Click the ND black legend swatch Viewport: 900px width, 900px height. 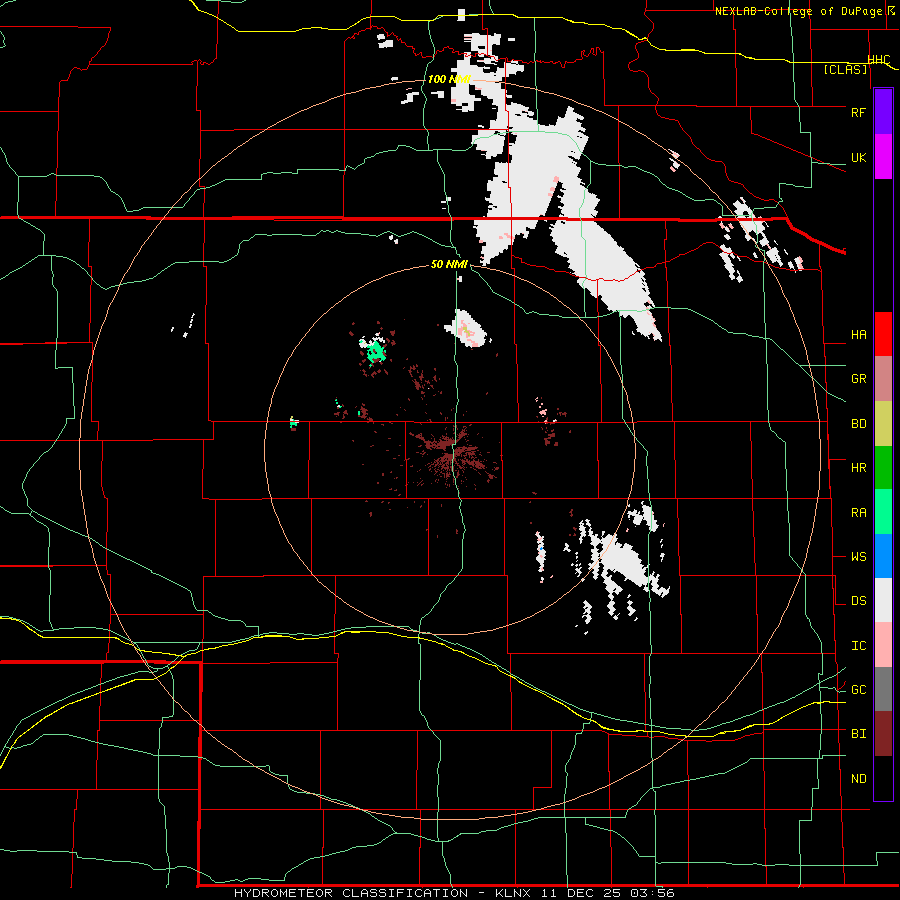click(x=883, y=778)
